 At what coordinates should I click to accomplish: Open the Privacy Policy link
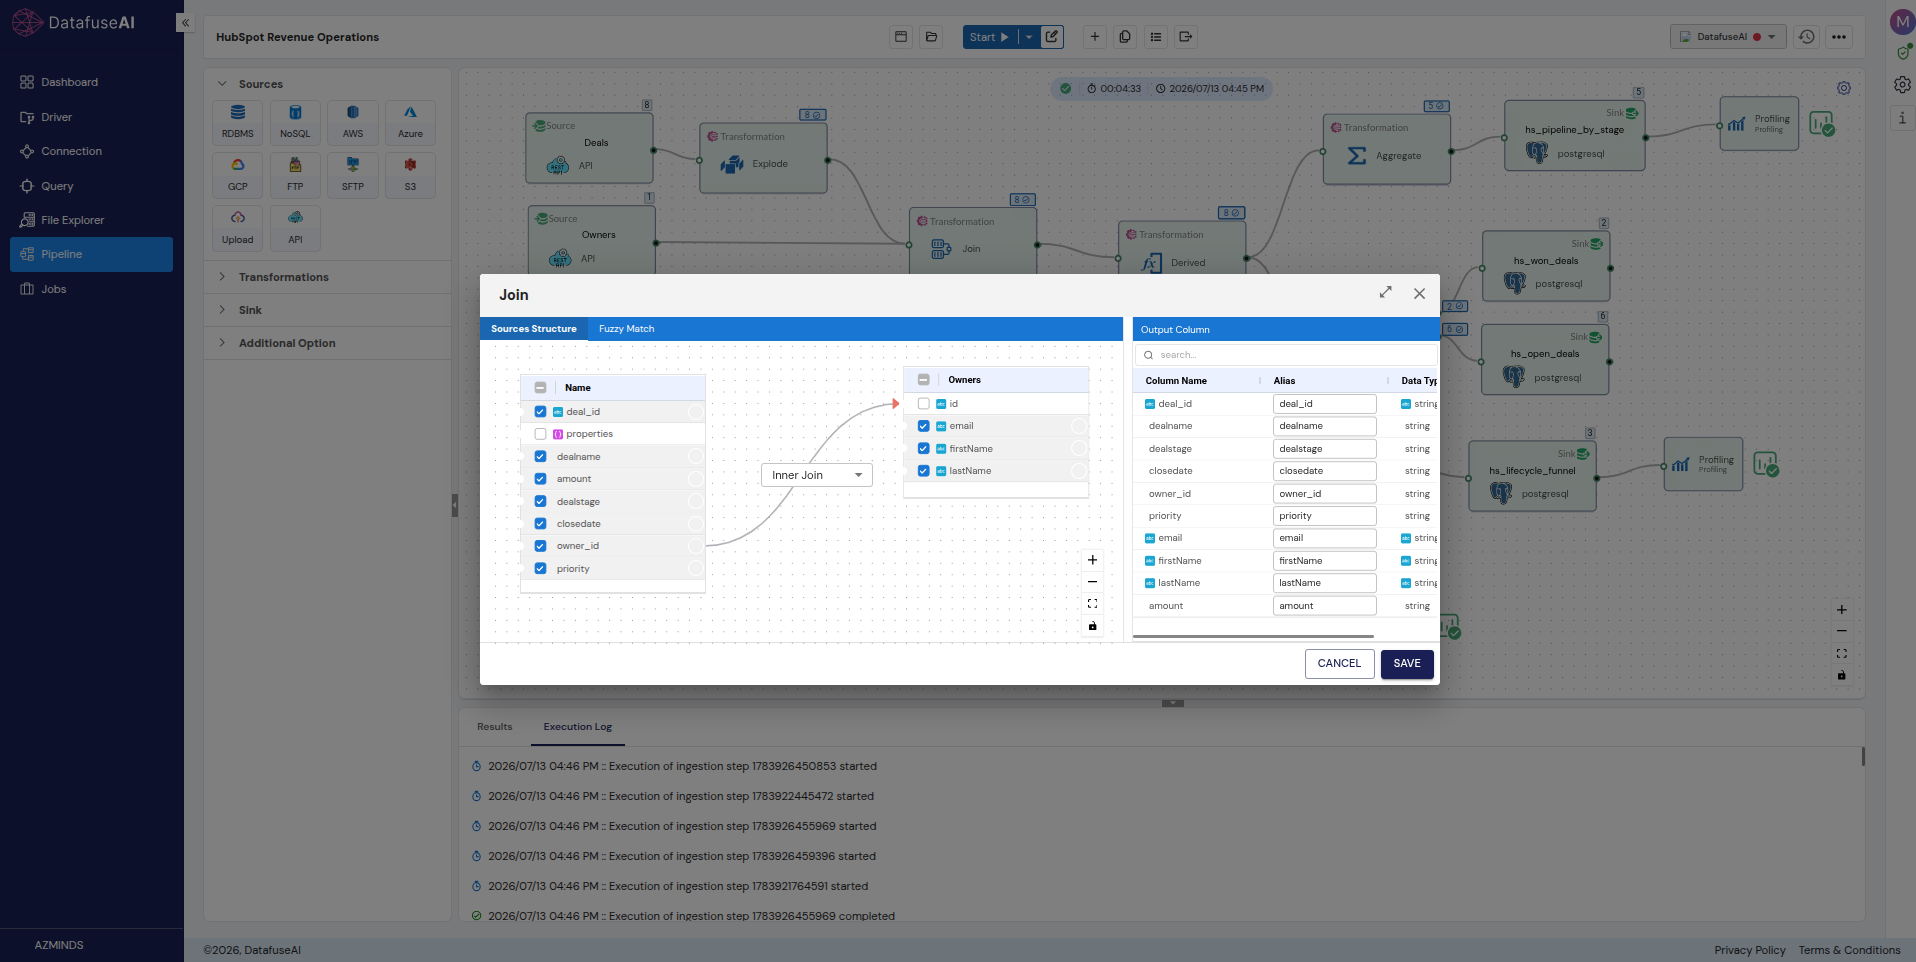pyautogui.click(x=1749, y=950)
